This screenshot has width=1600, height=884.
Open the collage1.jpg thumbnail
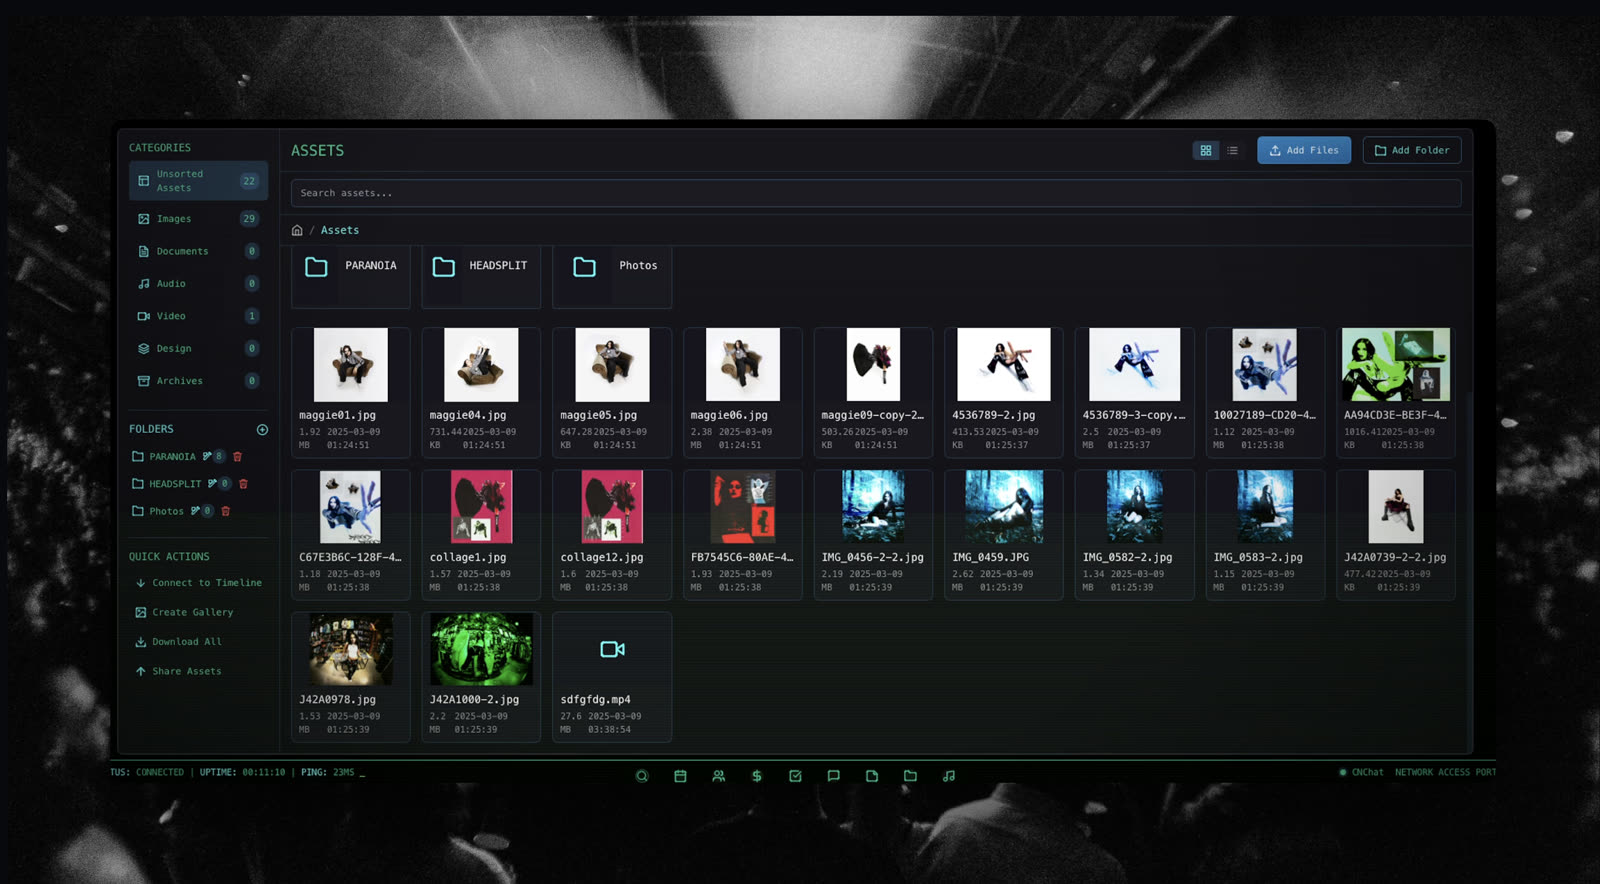pos(481,507)
